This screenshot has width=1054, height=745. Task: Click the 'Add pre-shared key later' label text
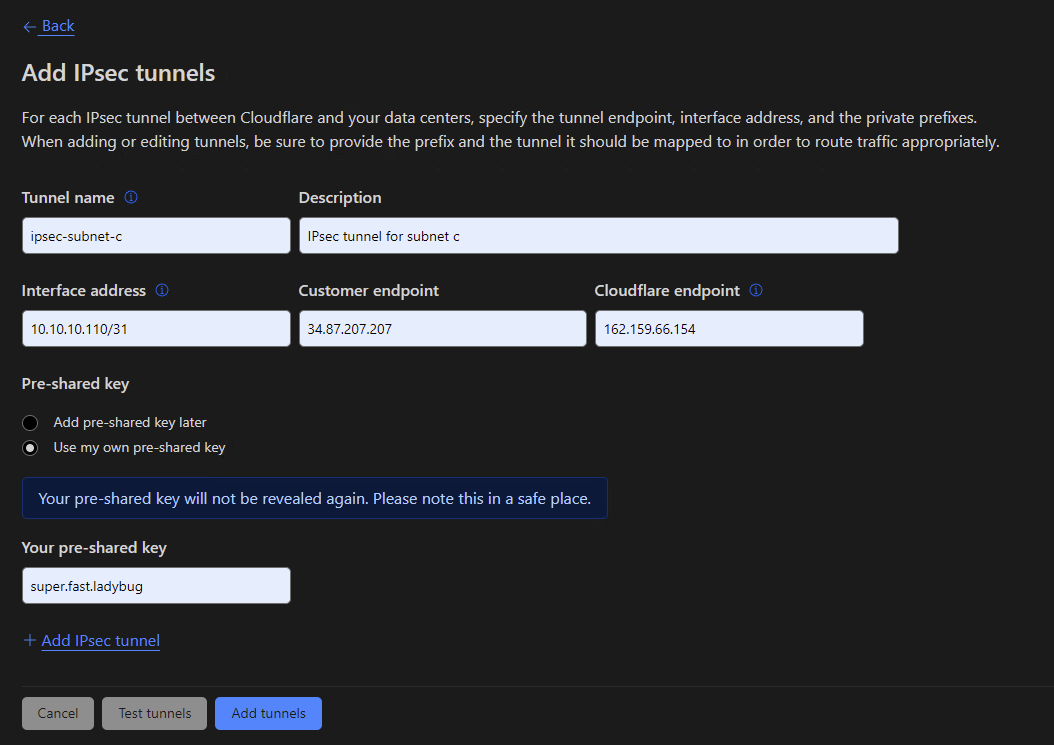130,423
